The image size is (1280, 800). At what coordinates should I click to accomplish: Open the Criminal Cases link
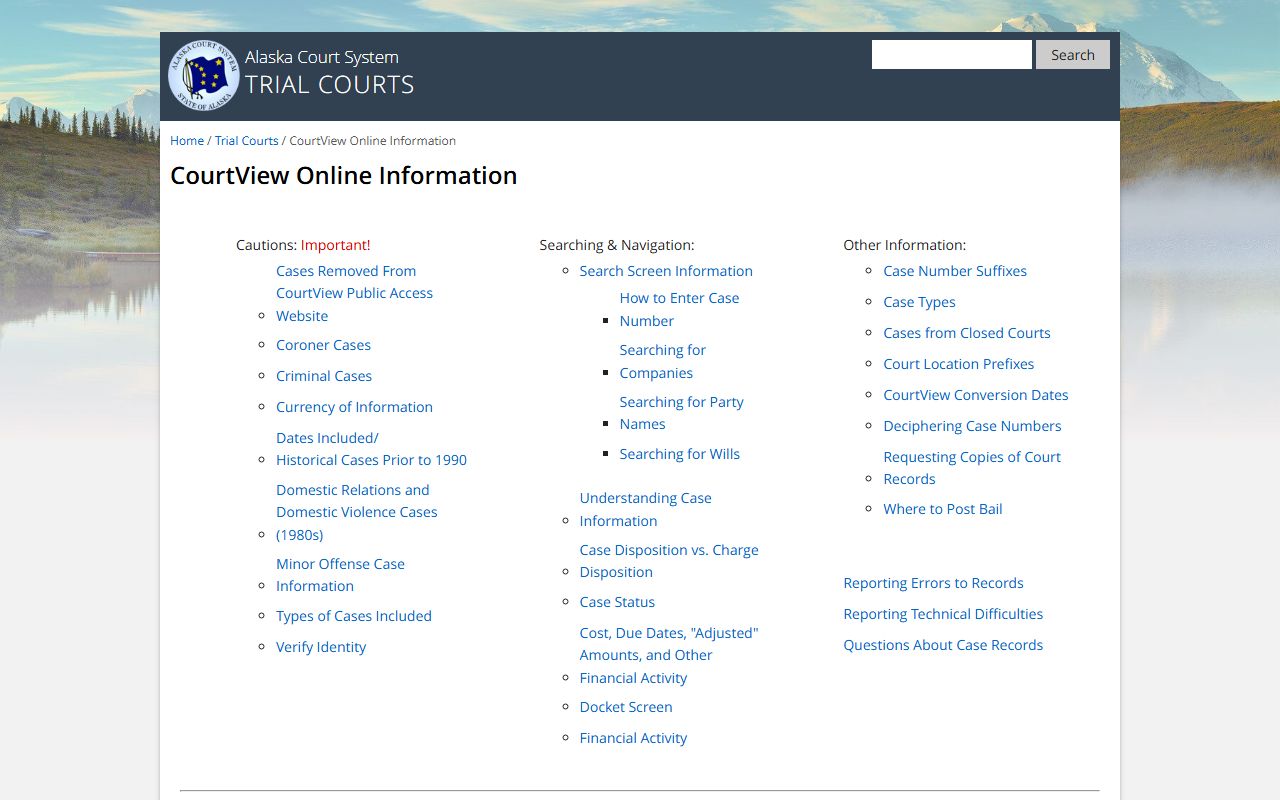pos(324,376)
